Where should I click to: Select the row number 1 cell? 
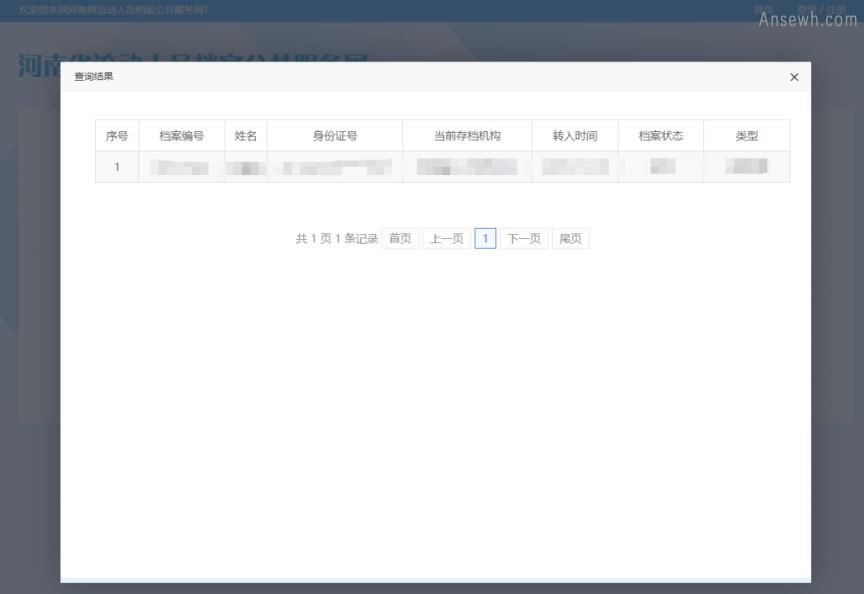[x=117, y=167]
